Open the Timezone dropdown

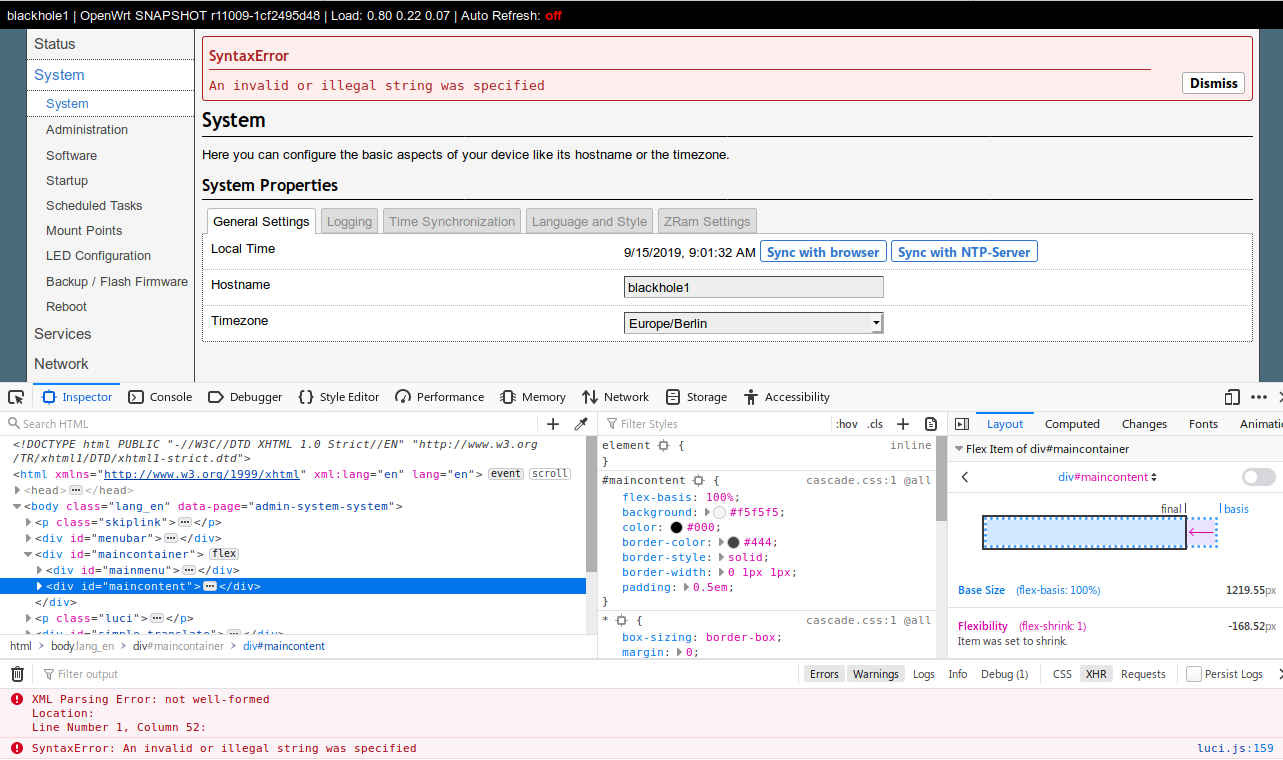point(876,322)
